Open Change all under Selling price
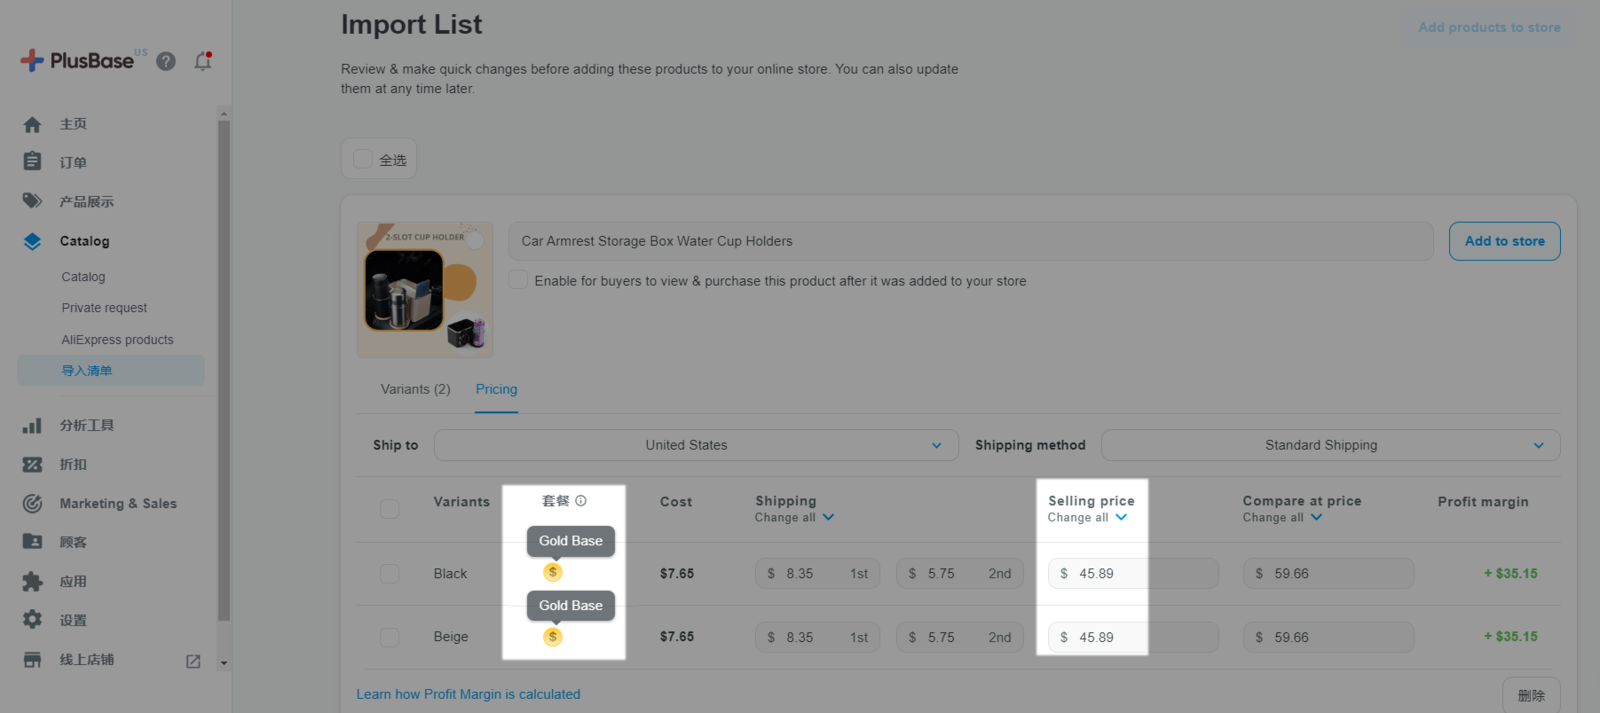Screen dimensions: 1600x713 tap(1087, 518)
